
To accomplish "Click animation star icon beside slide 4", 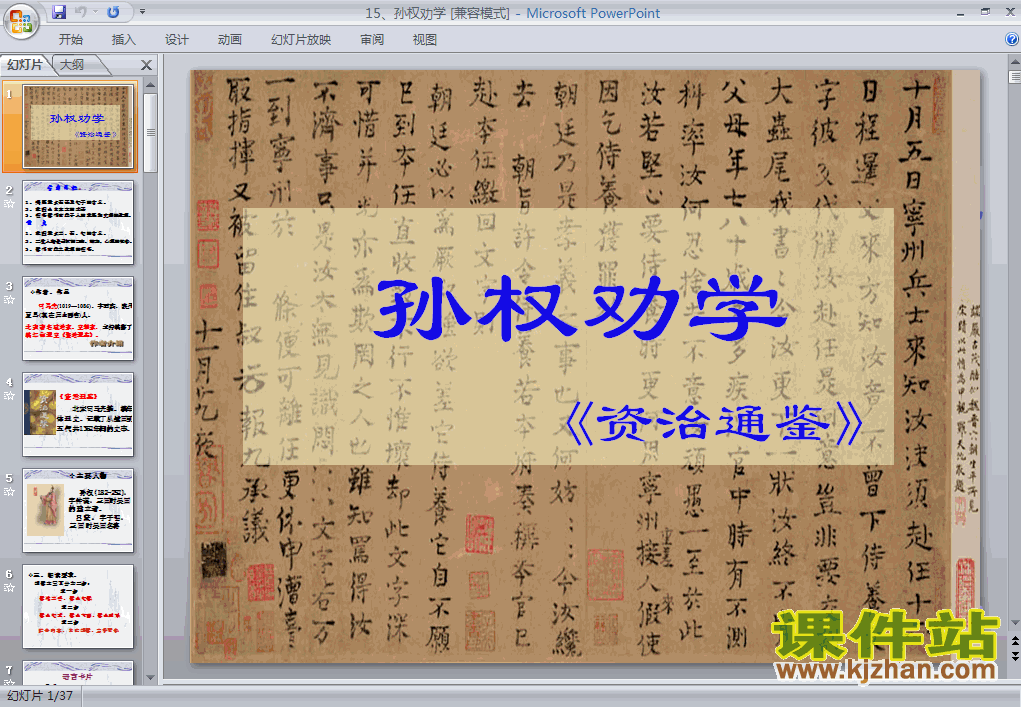I will pos(9,396).
